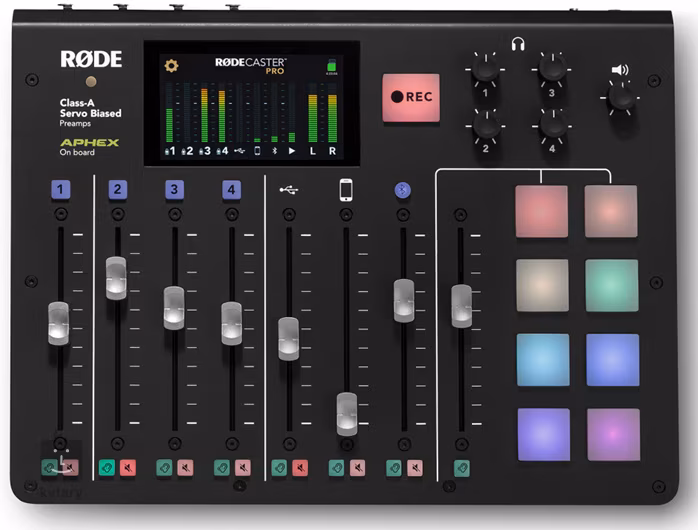Toggle the green solo button for channel 3
The image size is (698, 530).
[x=164, y=468]
